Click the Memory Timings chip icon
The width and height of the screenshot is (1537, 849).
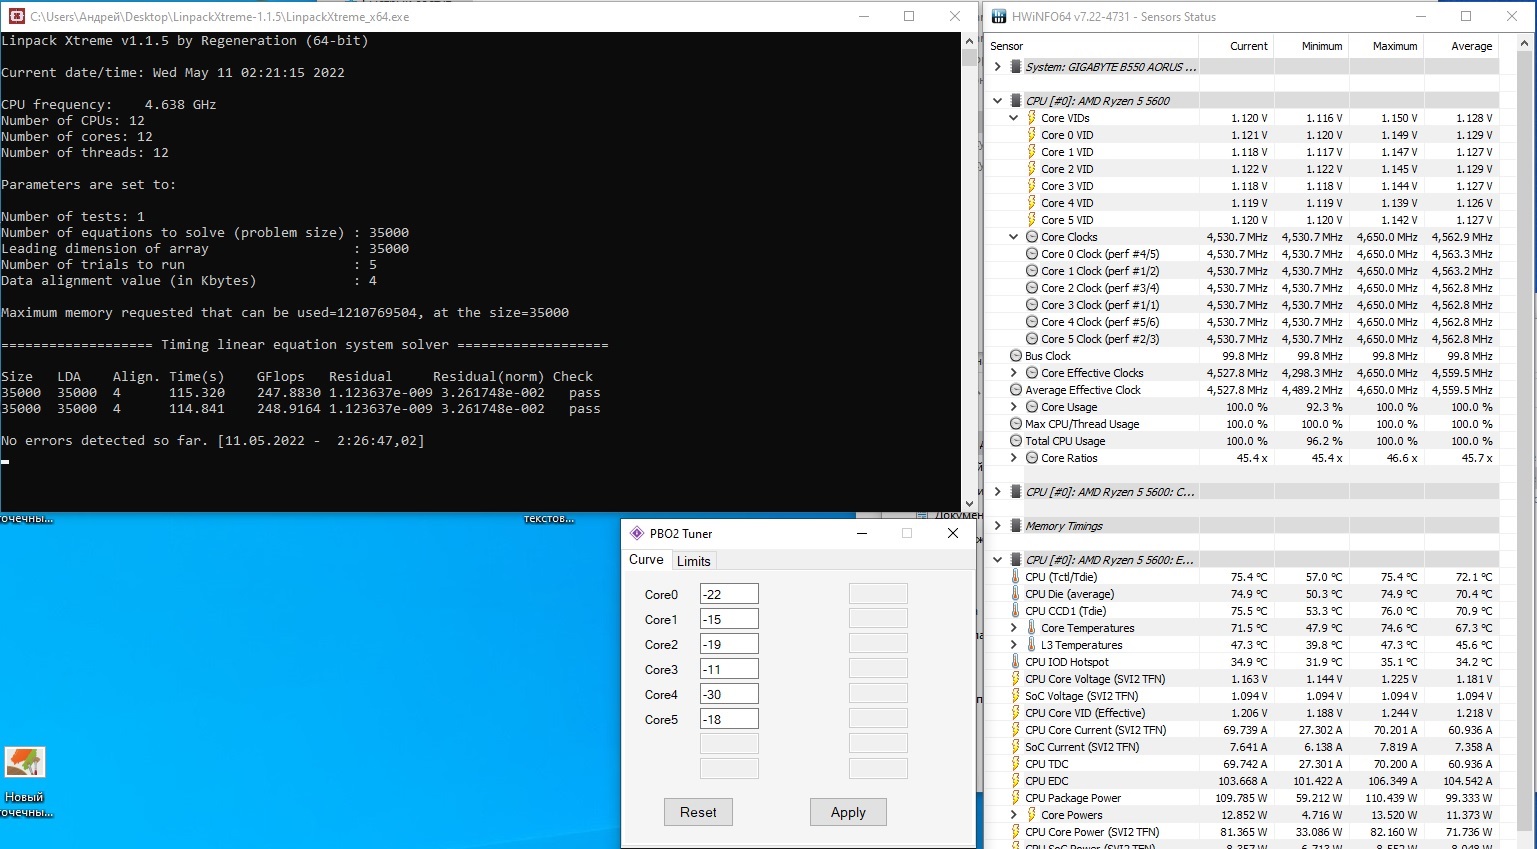(1016, 526)
